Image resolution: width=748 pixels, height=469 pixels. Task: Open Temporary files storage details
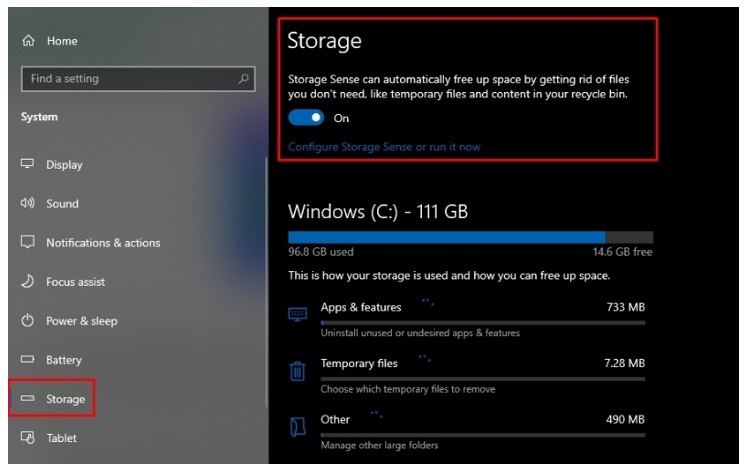pyautogui.click(x=359, y=363)
